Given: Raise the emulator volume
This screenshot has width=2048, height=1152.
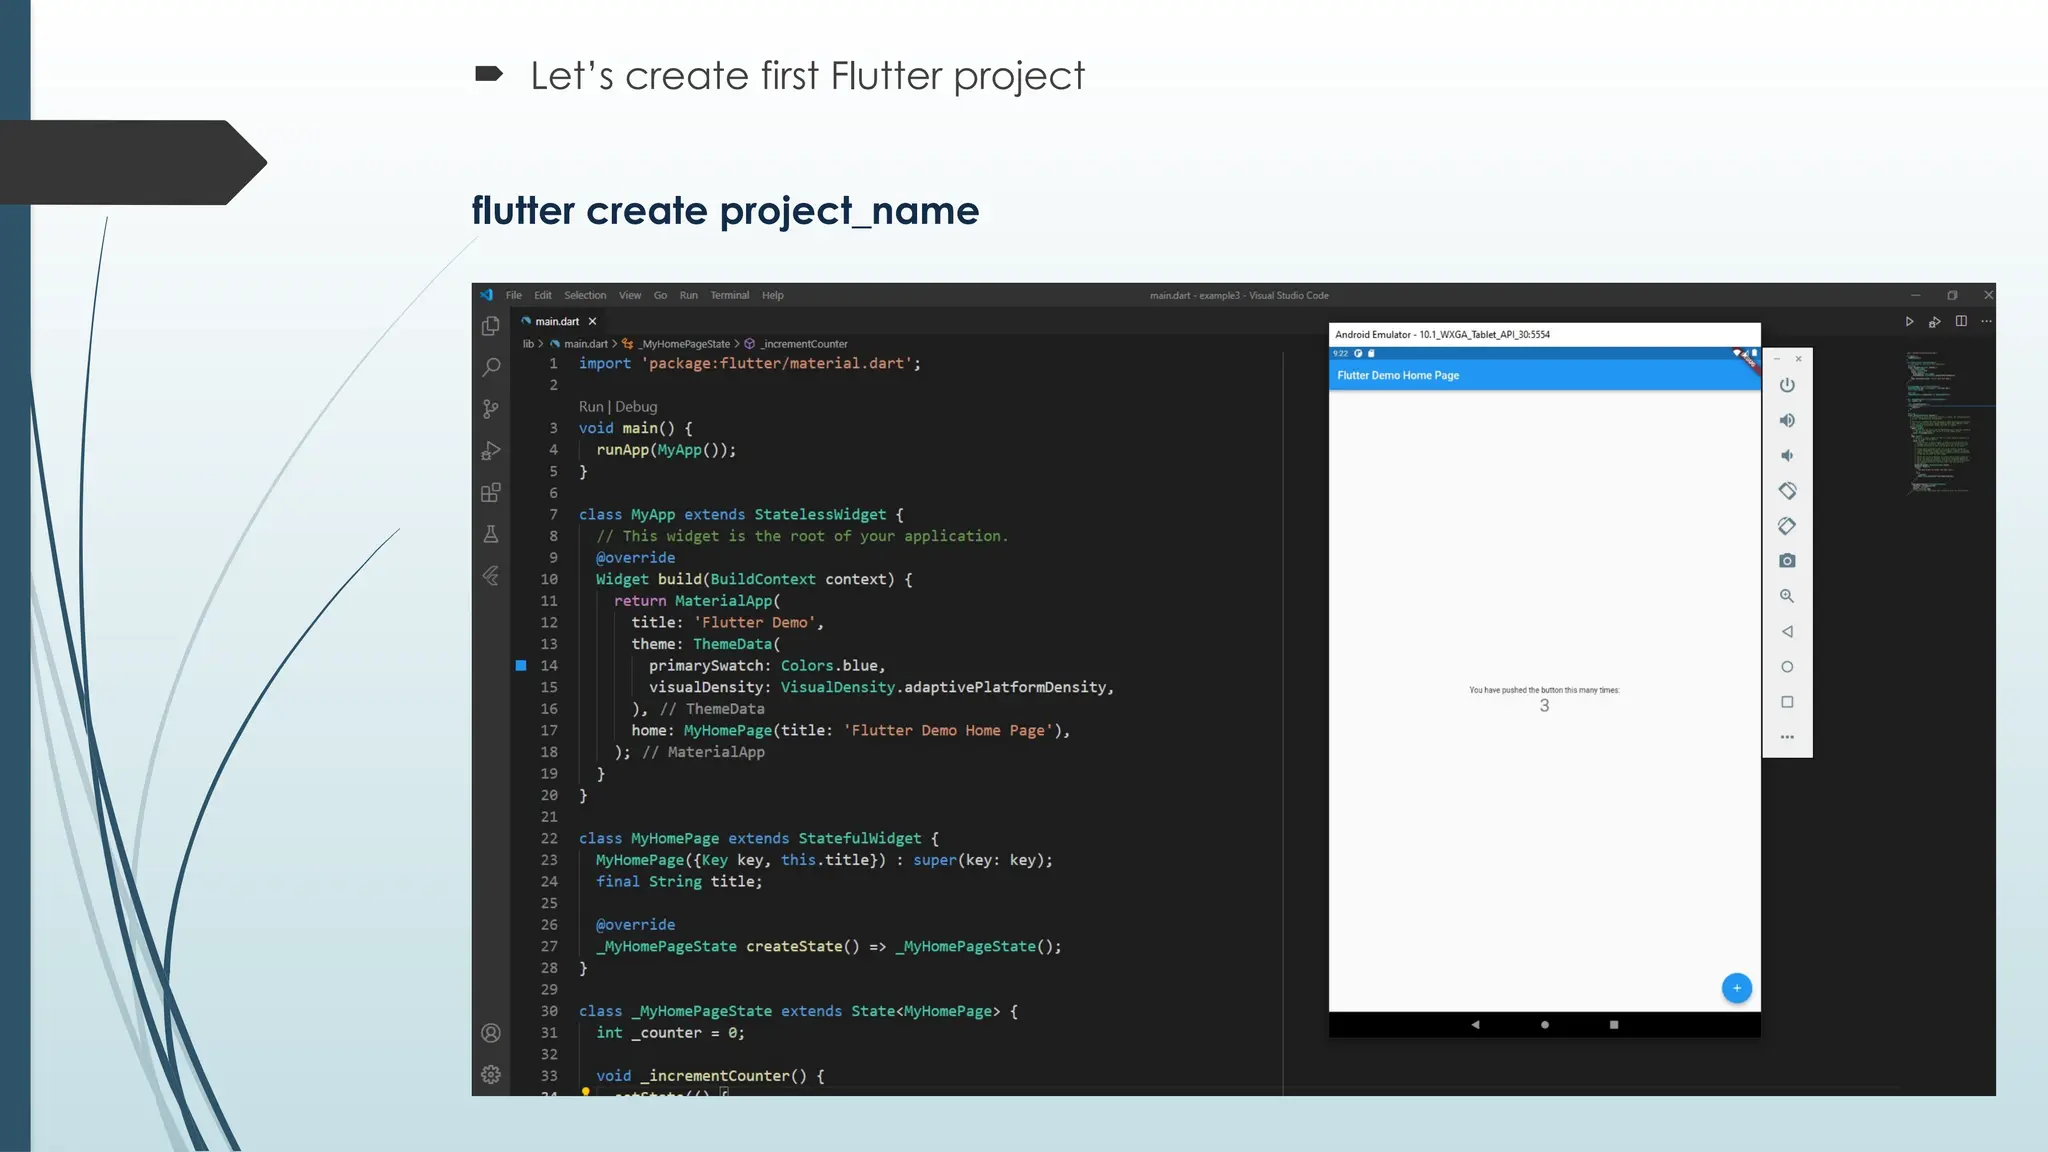Looking at the screenshot, I should [x=1787, y=420].
